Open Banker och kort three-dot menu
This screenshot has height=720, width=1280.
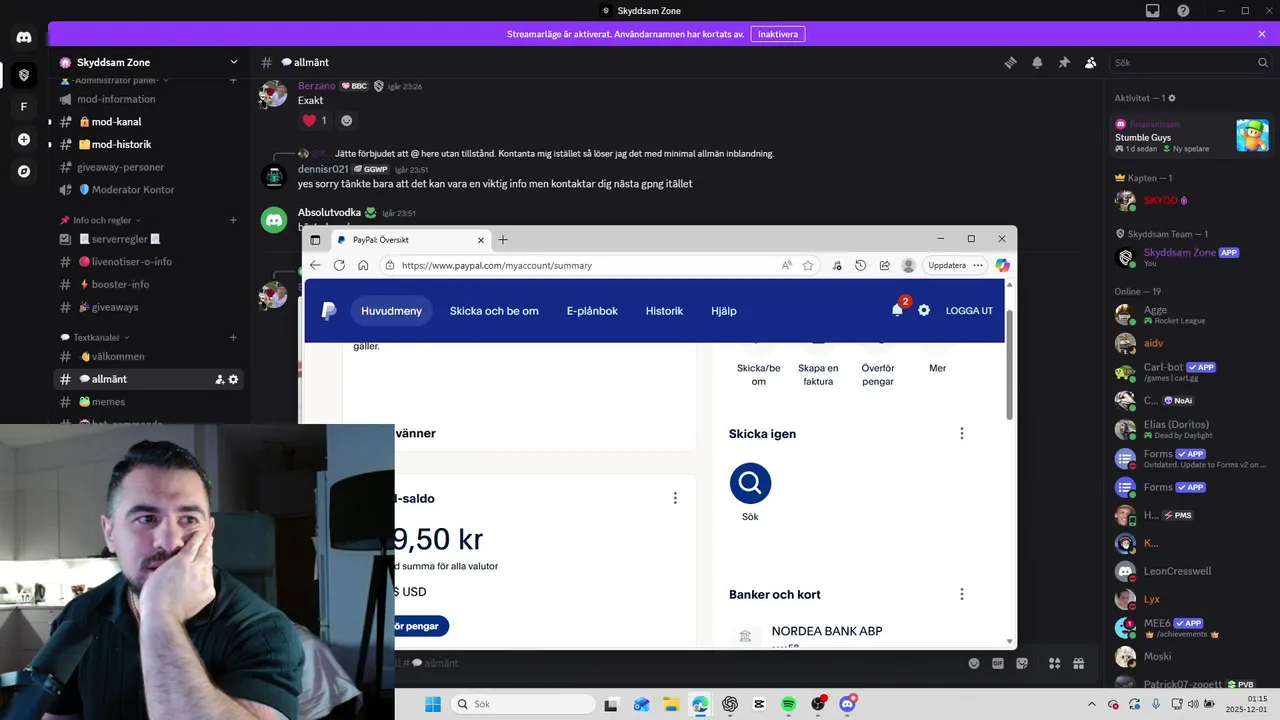point(962,594)
